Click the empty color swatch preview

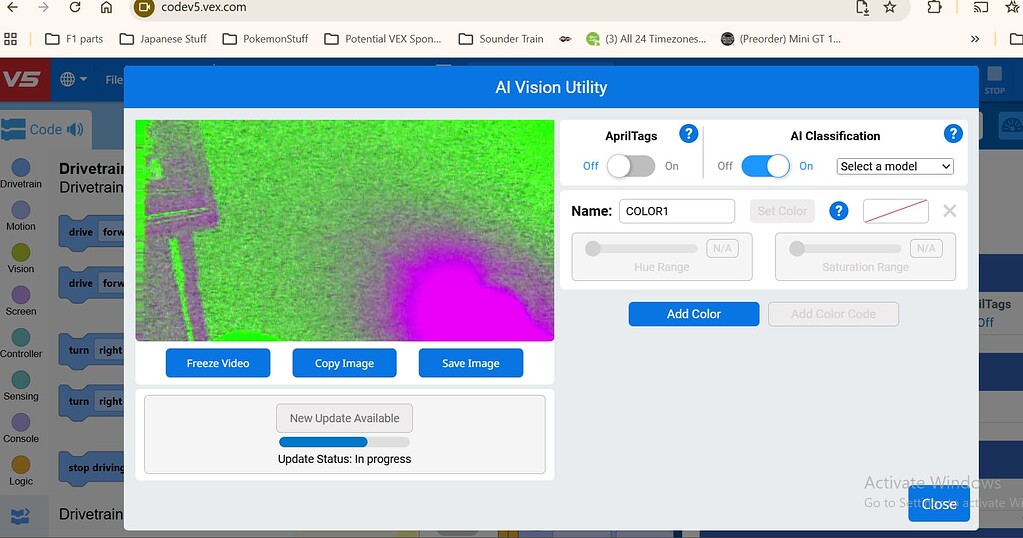(896, 211)
